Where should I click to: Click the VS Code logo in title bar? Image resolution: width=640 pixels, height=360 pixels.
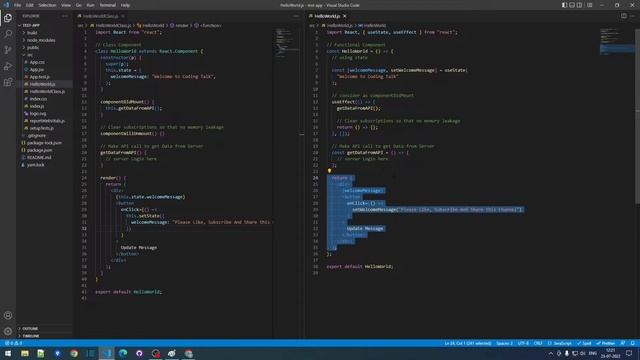click(x=6, y=5)
